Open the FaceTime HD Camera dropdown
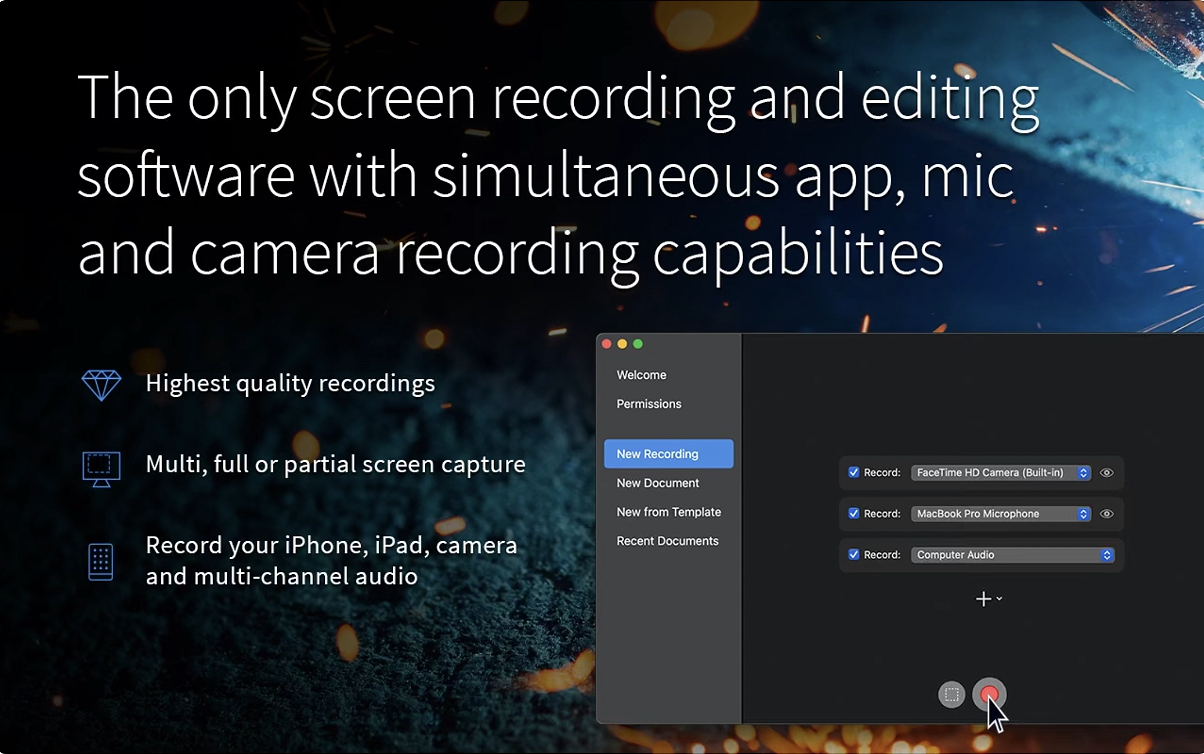 pos(1000,473)
